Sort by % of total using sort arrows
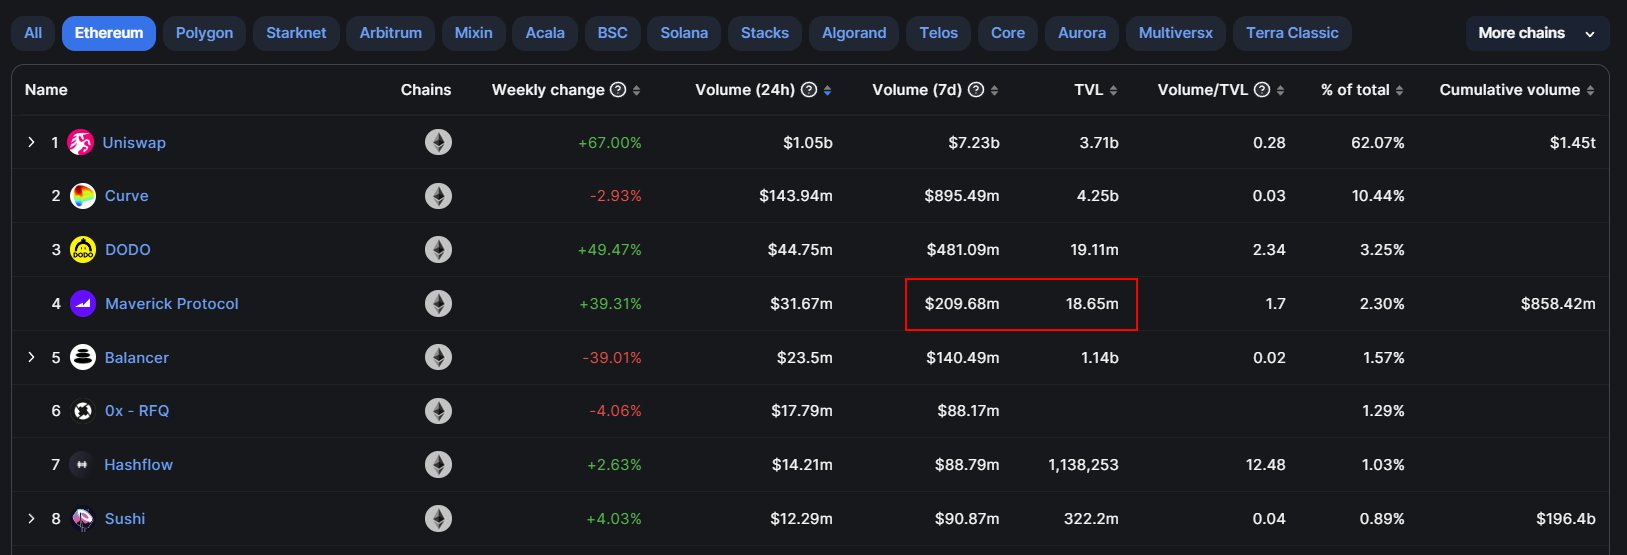 [x=1400, y=90]
